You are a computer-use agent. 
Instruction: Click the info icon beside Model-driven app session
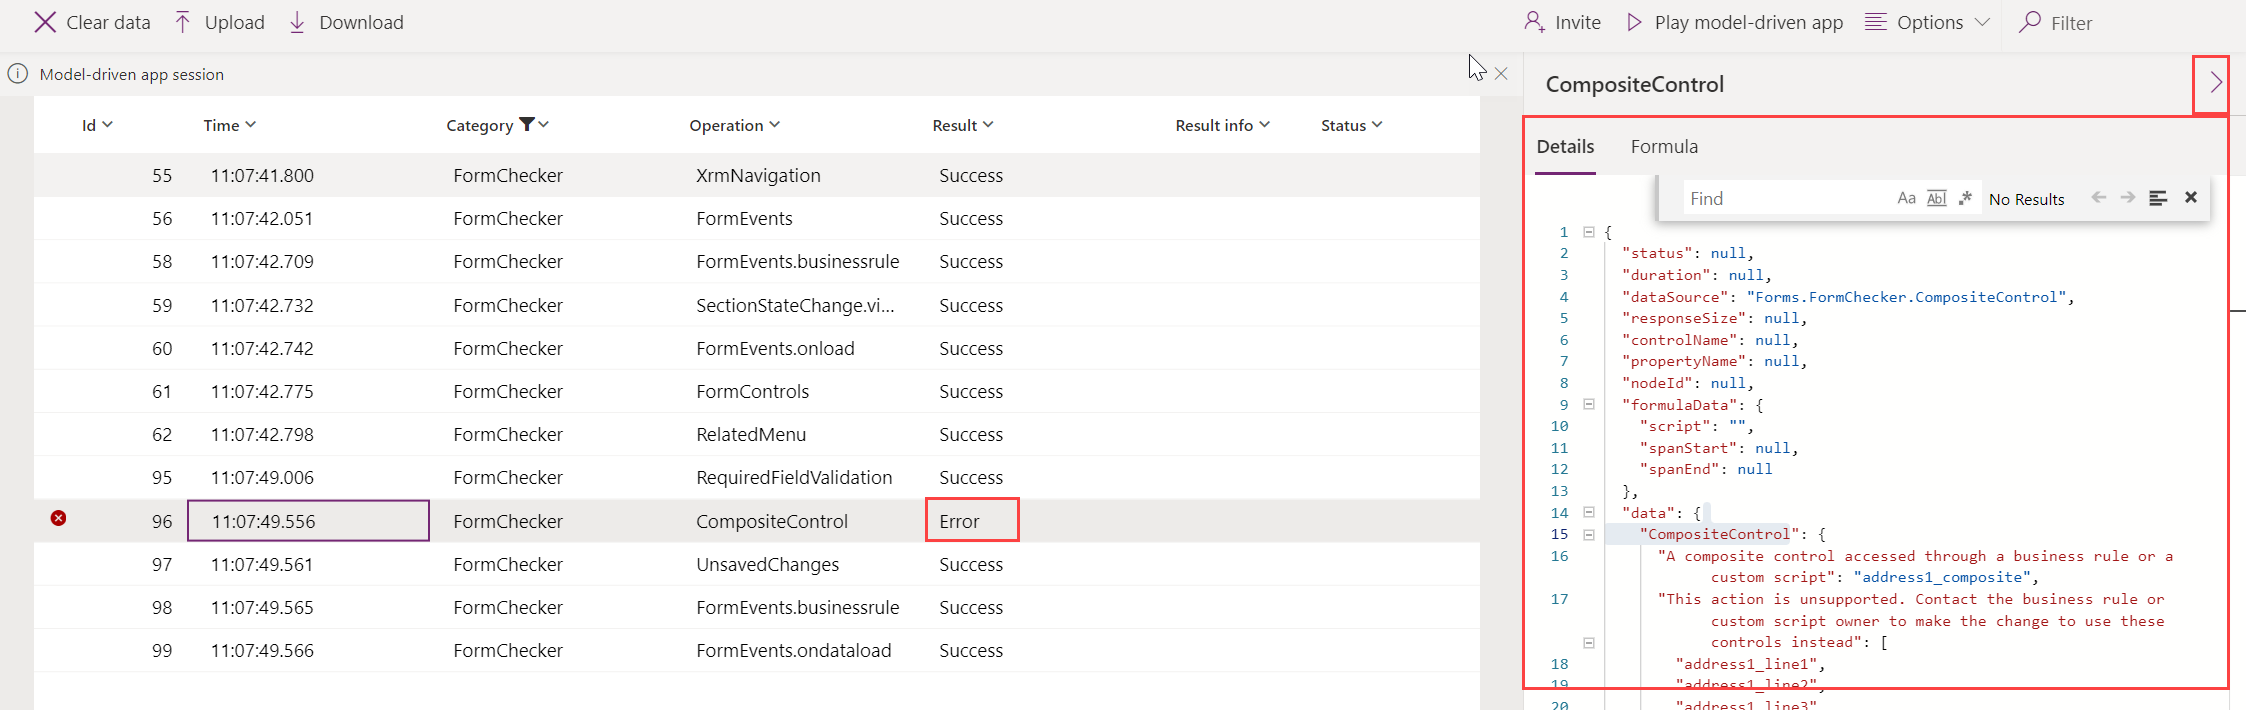(18, 74)
